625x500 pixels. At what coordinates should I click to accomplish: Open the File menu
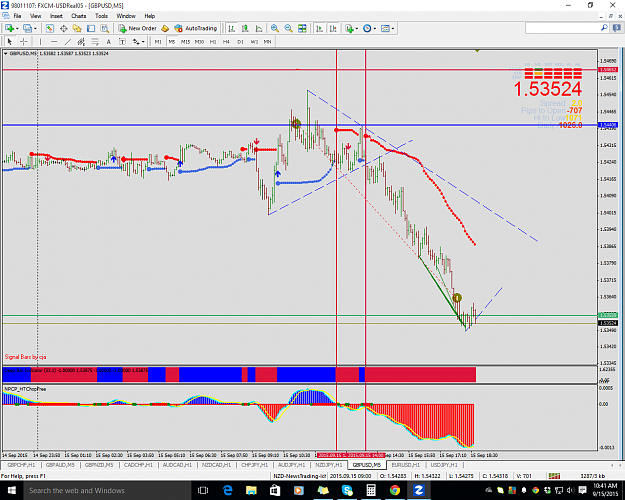pyautogui.click(x=17, y=16)
